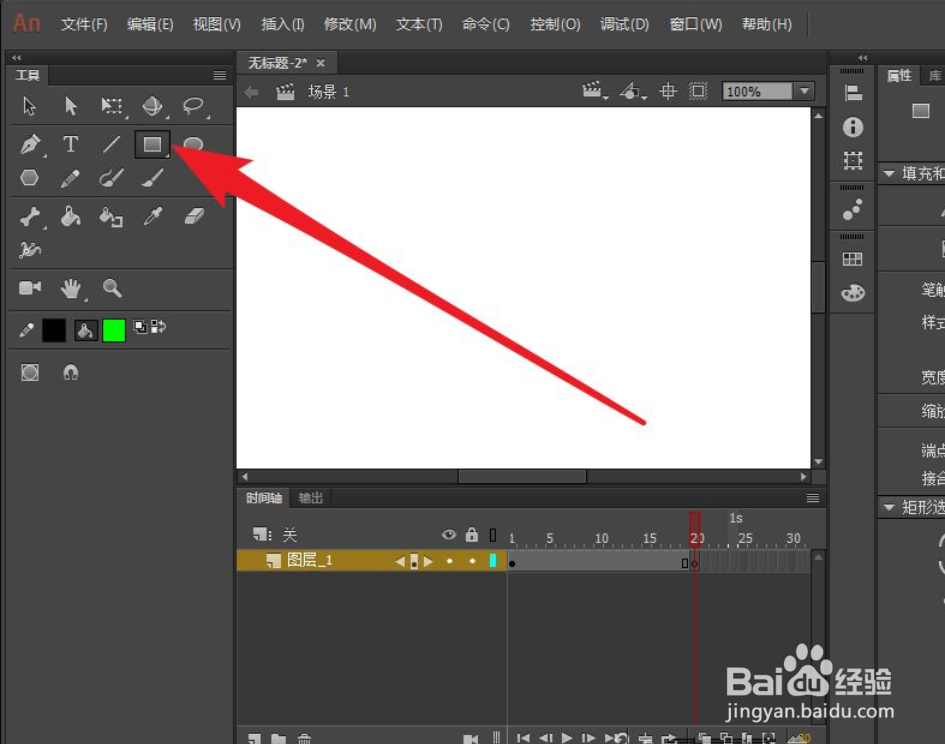Open the 窗口(W) menu
The width and height of the screenshot is (945, 744).
coord(695,25)
